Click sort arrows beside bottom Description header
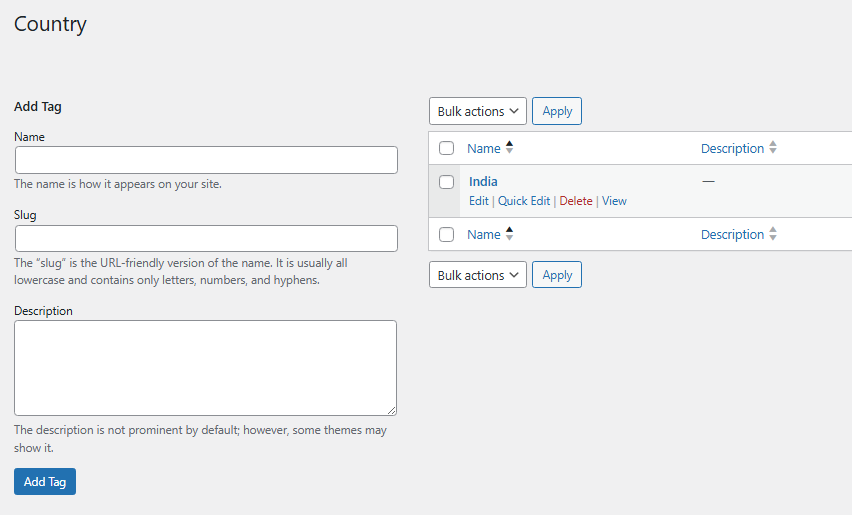Screen dimensions: 852x515 tap(773, 234)
